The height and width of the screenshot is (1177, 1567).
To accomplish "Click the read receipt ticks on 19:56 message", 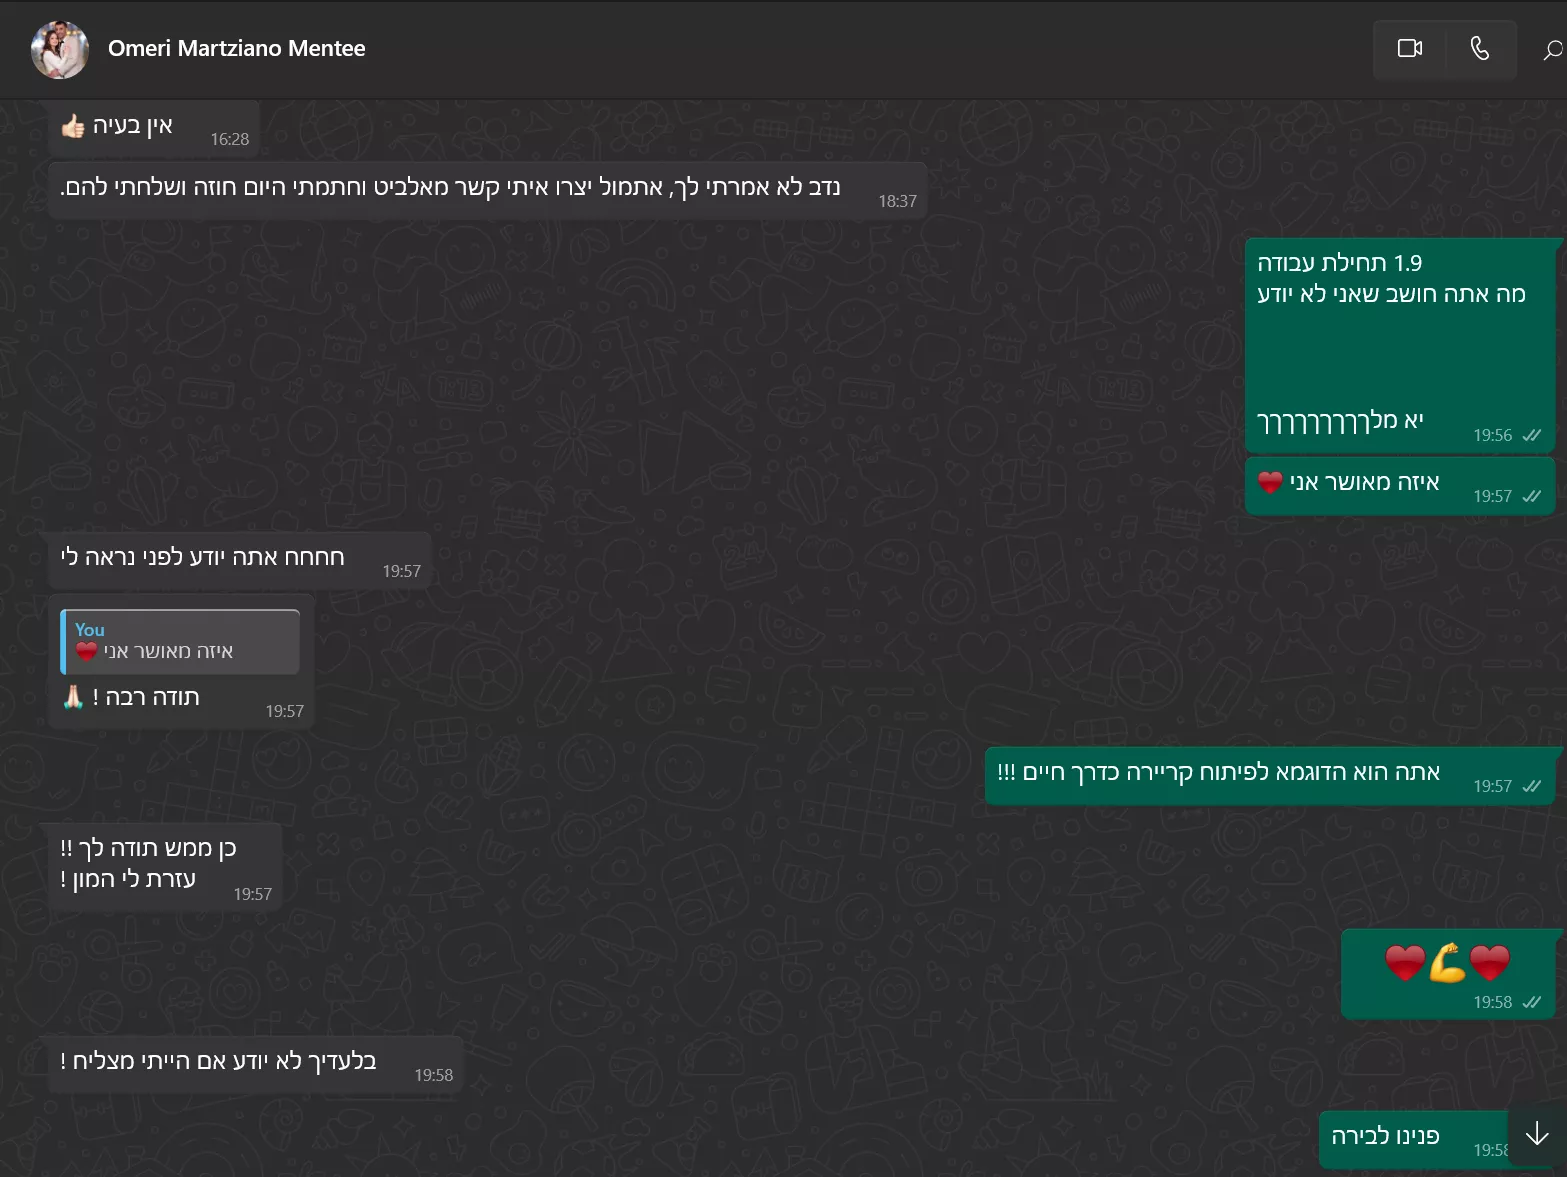I will (1531, 435).
